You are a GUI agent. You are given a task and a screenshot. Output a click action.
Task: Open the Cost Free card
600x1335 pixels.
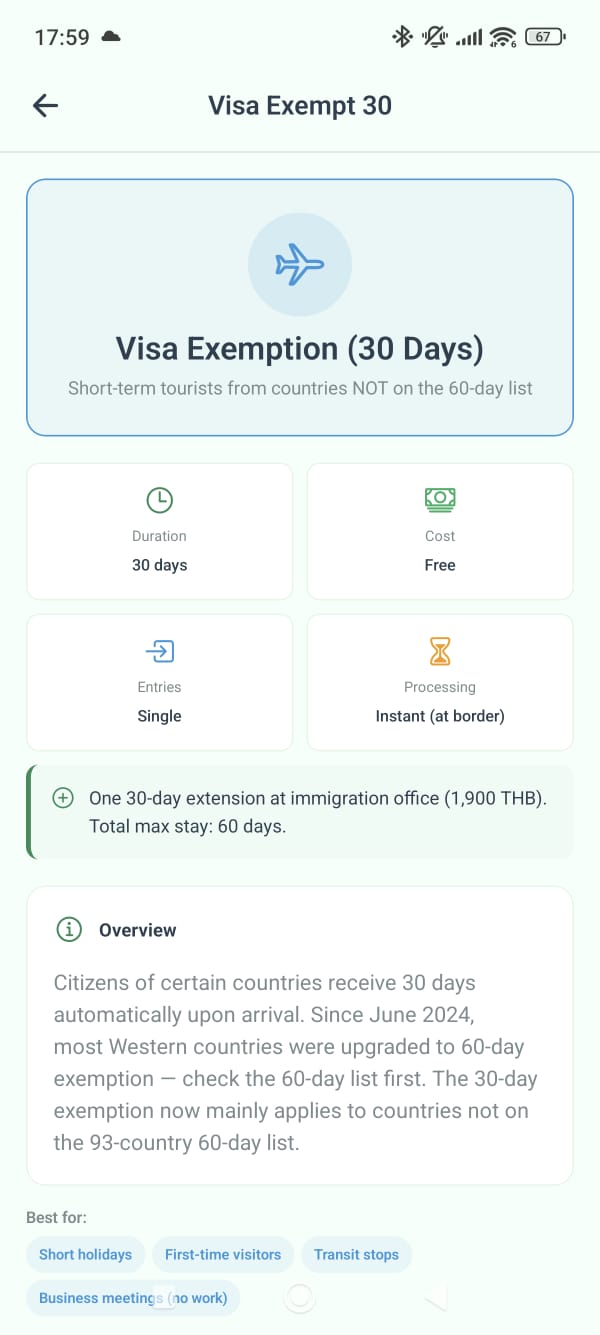pyautogui.click(x=440, y=531)
